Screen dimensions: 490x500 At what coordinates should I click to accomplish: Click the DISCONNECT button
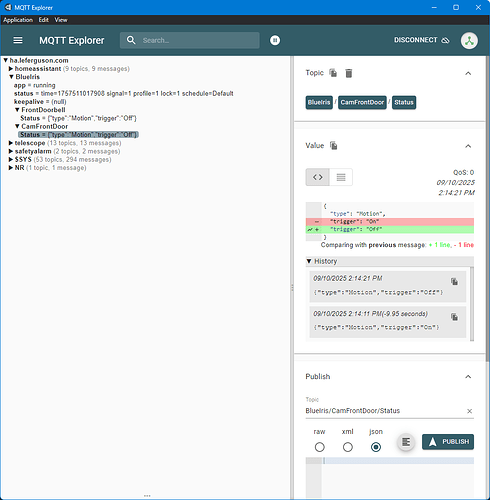point(422,40)
